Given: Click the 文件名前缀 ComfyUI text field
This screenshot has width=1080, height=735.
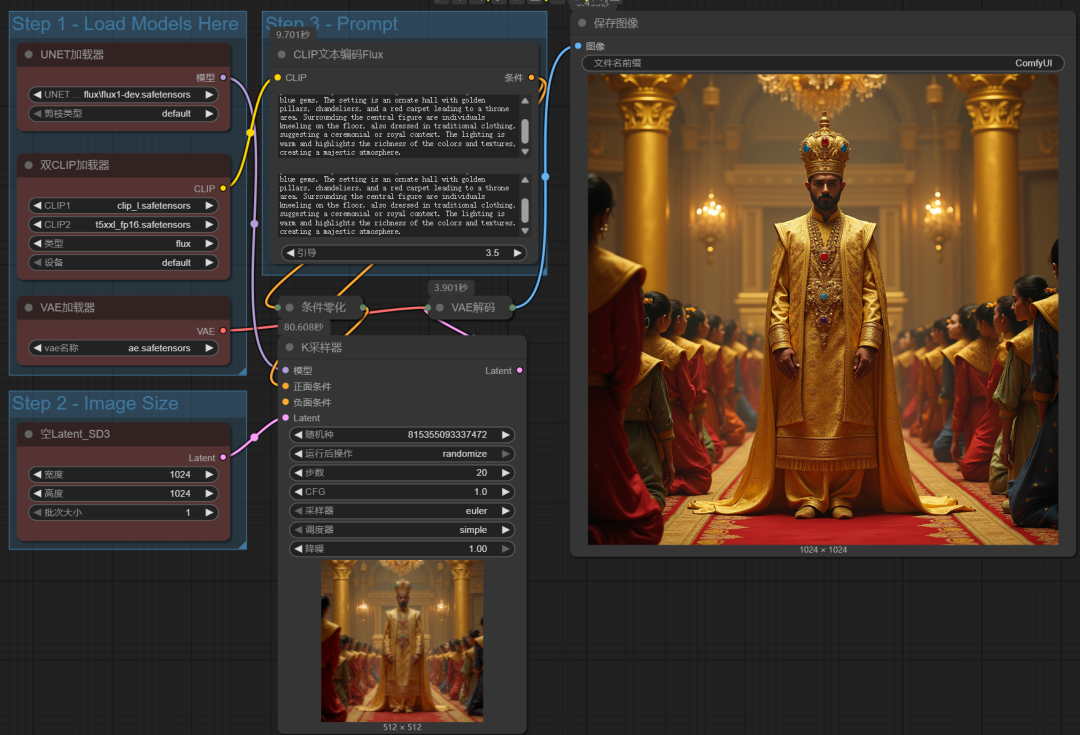Looking at the screenshot, I should coord(823,63).
